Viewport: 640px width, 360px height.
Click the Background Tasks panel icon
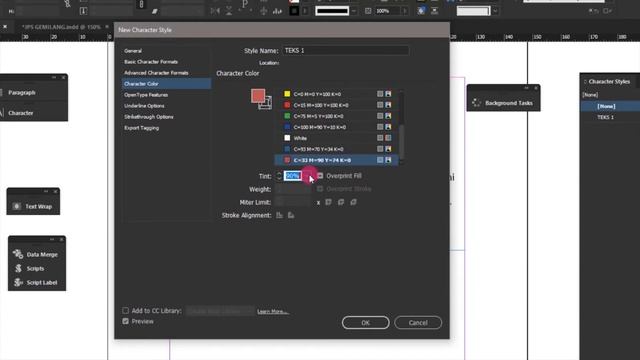pyautogui.click(x=476, y=103)
